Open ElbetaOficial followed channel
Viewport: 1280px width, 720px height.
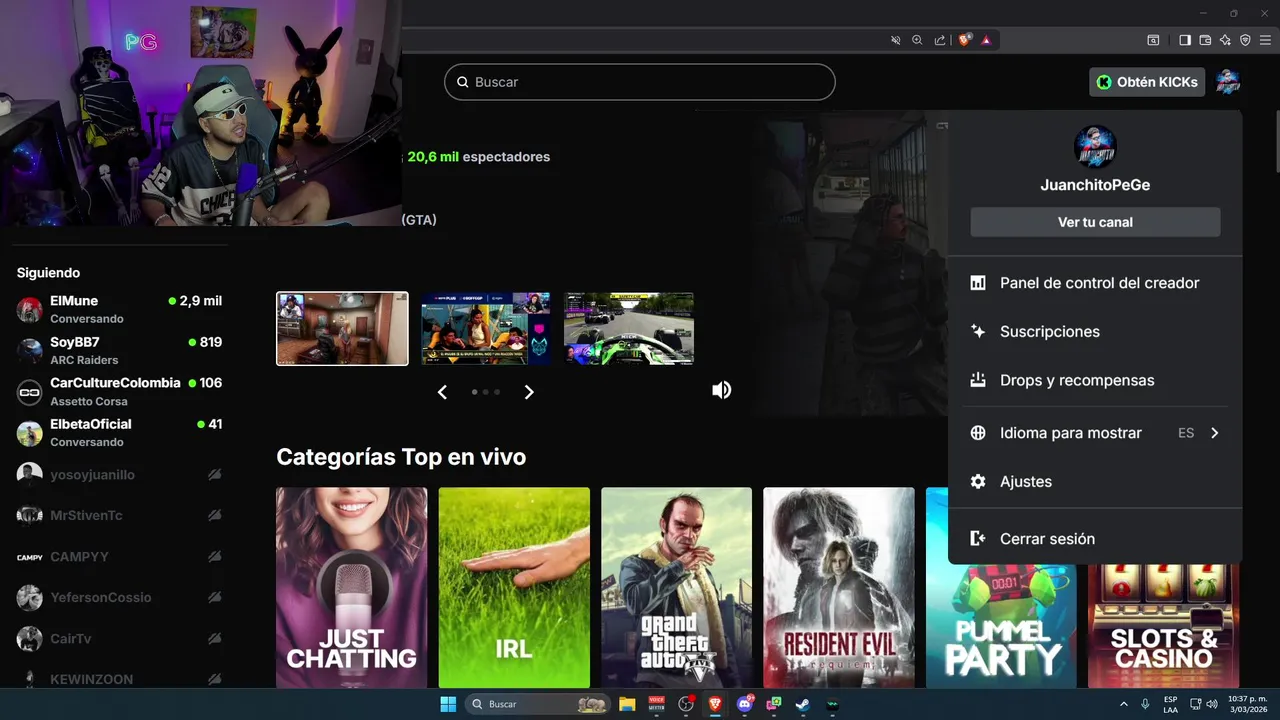120,432
